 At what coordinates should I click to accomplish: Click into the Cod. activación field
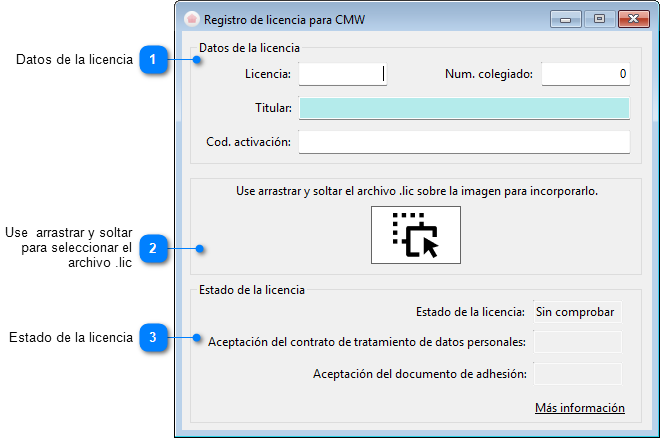tap(464, 142)
